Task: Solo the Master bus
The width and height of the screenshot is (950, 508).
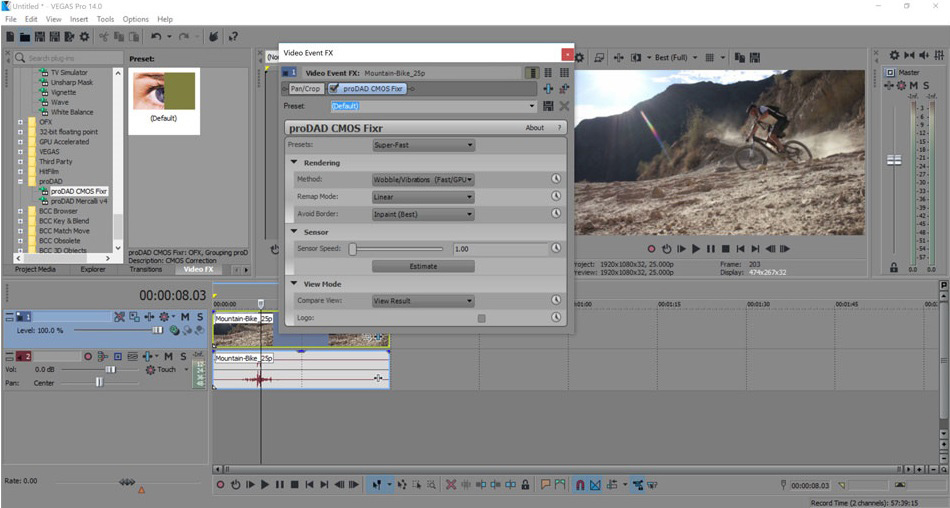Action: point(926,85)
